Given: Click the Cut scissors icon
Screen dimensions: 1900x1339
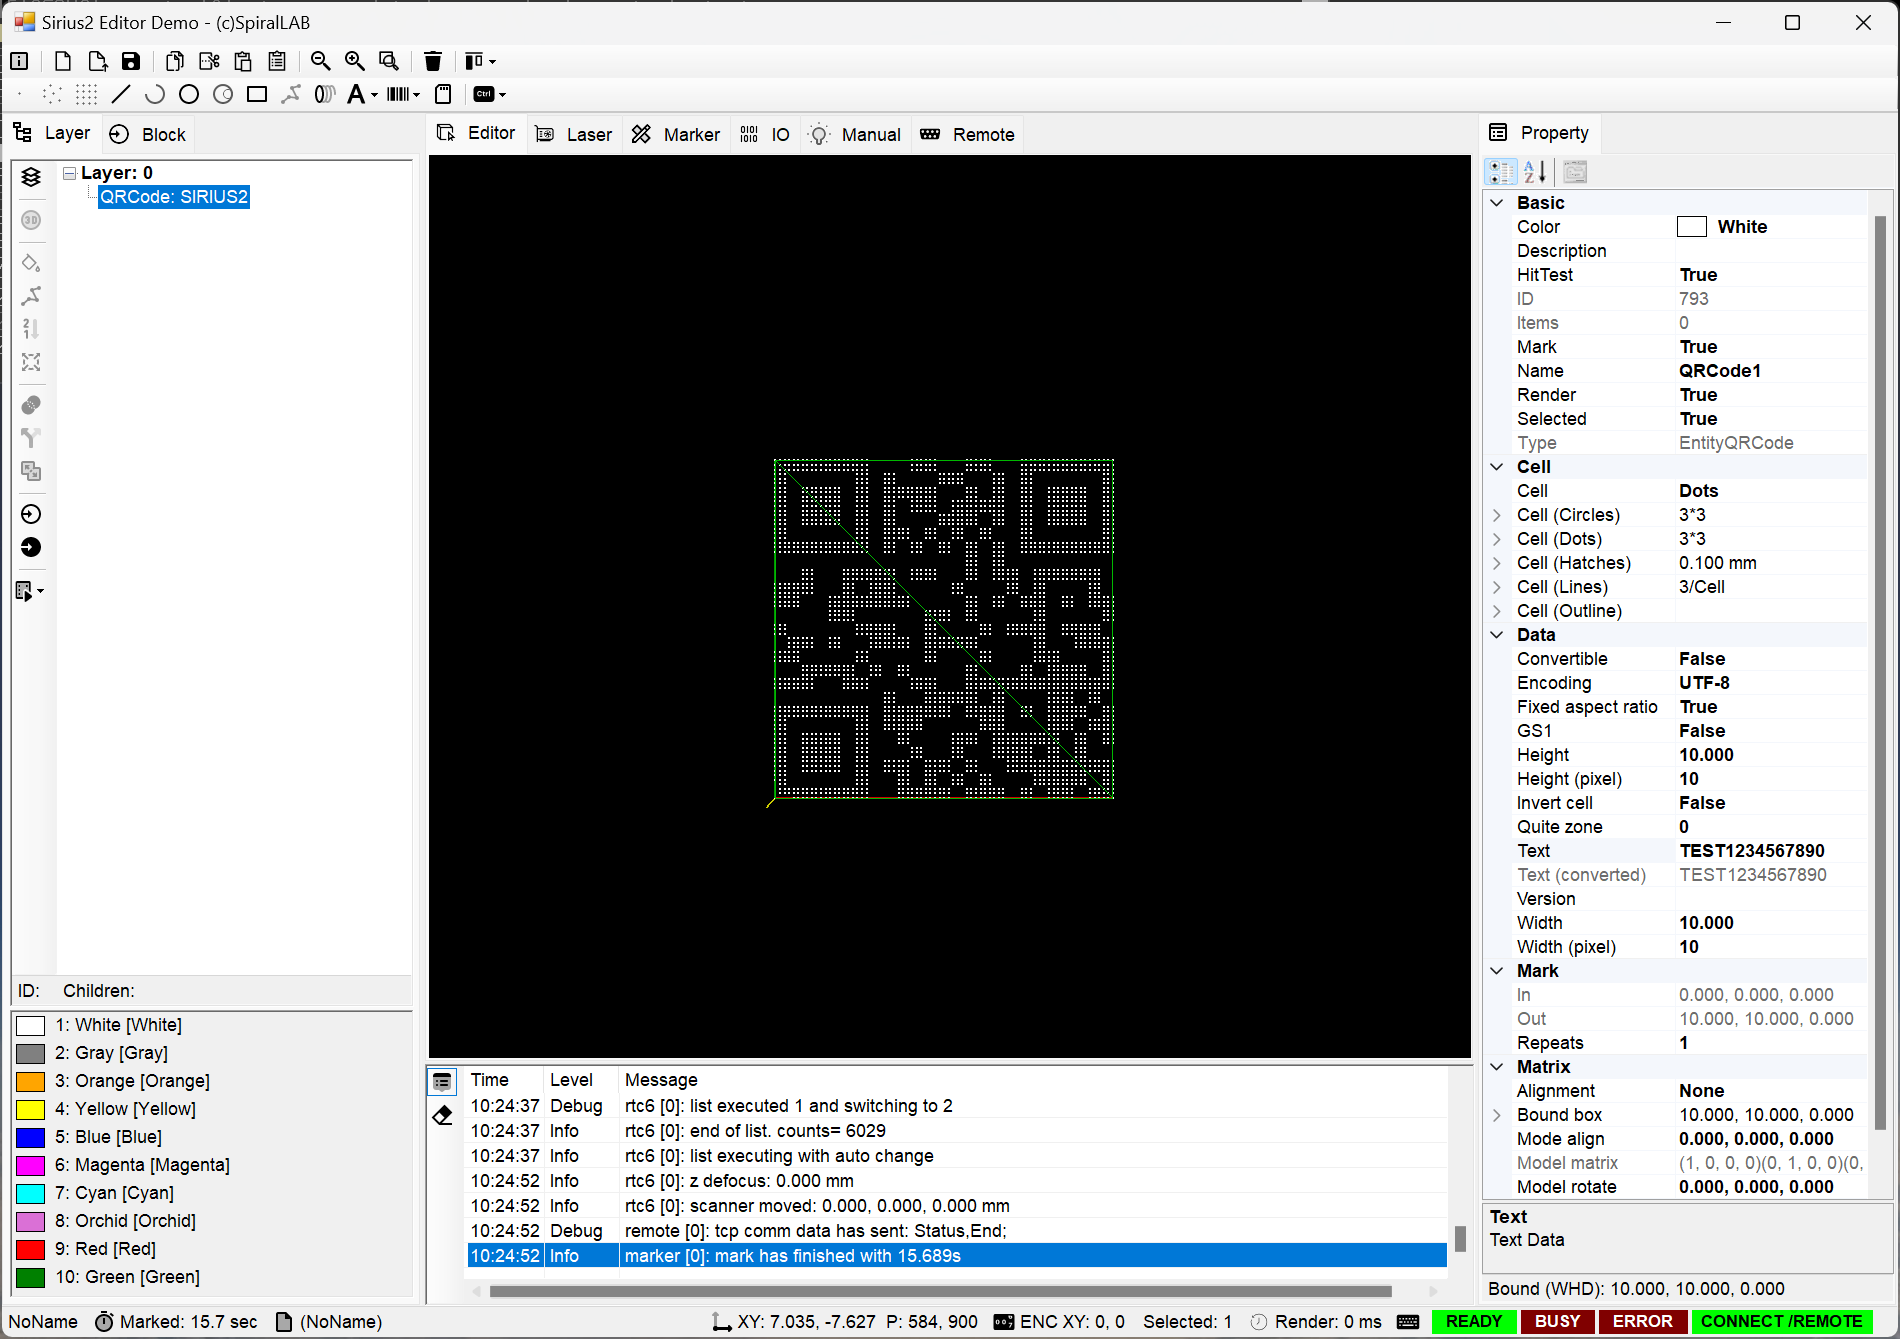Looking at the screenshot, I should click(209, 61).
